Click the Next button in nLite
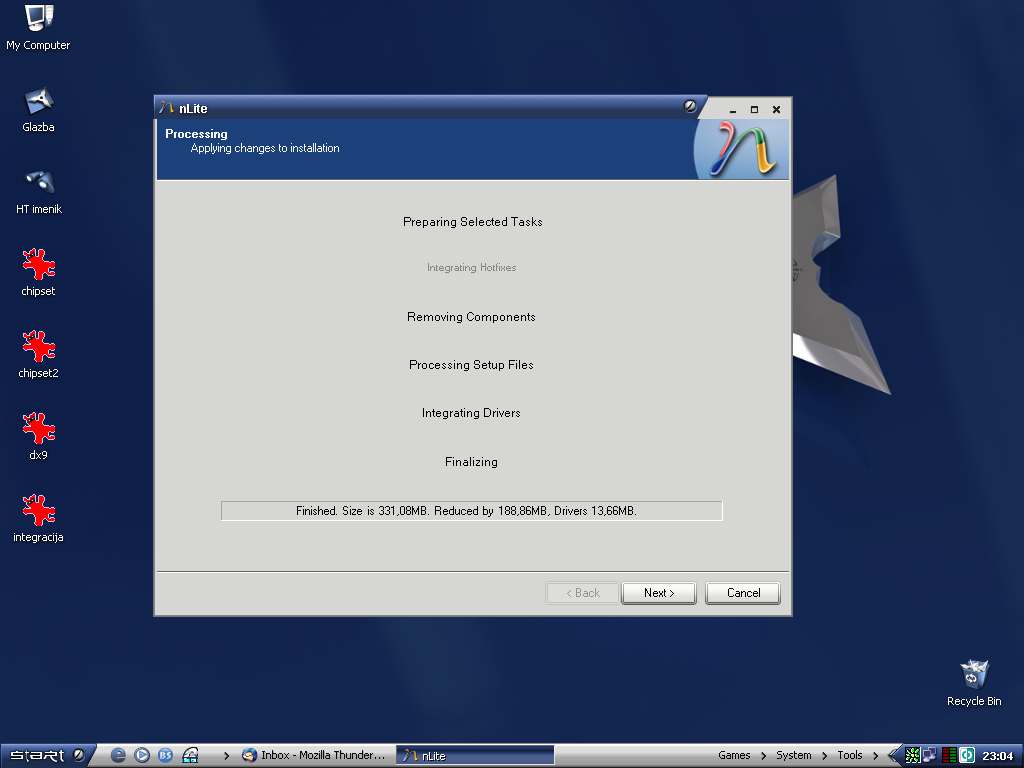1024x768 pixels. coord(658,593)
